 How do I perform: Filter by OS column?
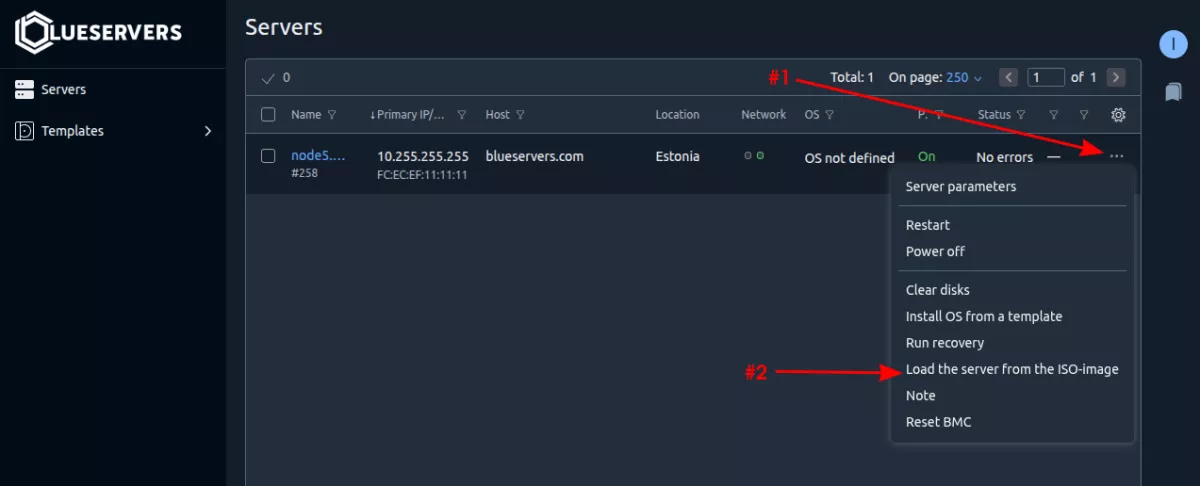[830, 115]
